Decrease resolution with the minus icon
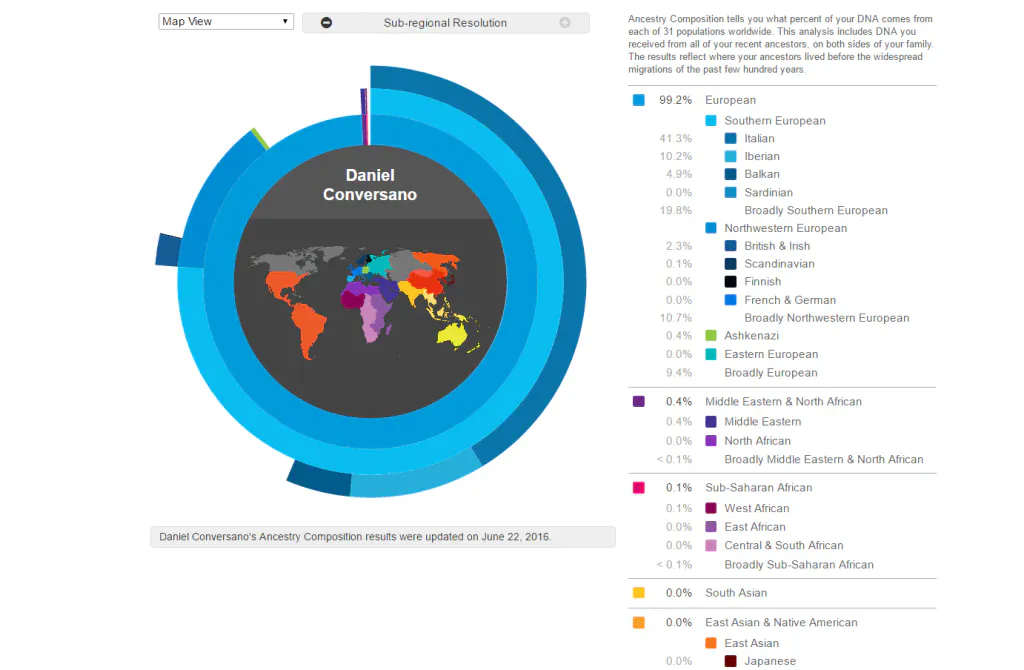This screenshot has height=670, width=1024. pos(327,23)
